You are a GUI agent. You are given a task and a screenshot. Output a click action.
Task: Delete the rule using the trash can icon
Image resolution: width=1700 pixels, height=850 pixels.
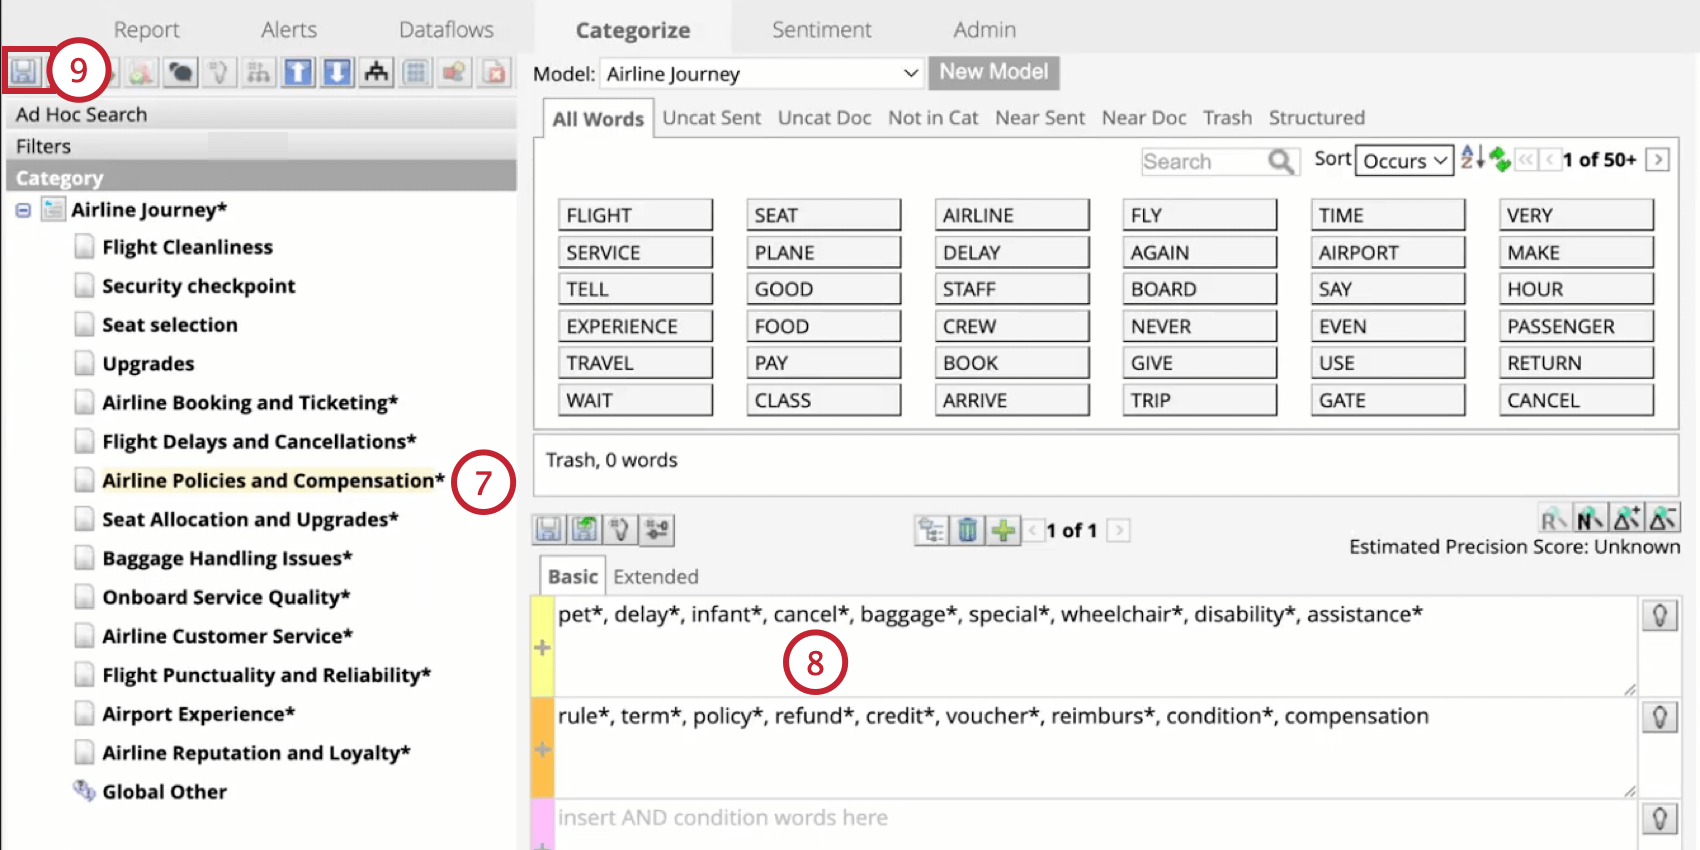[967, 530]
